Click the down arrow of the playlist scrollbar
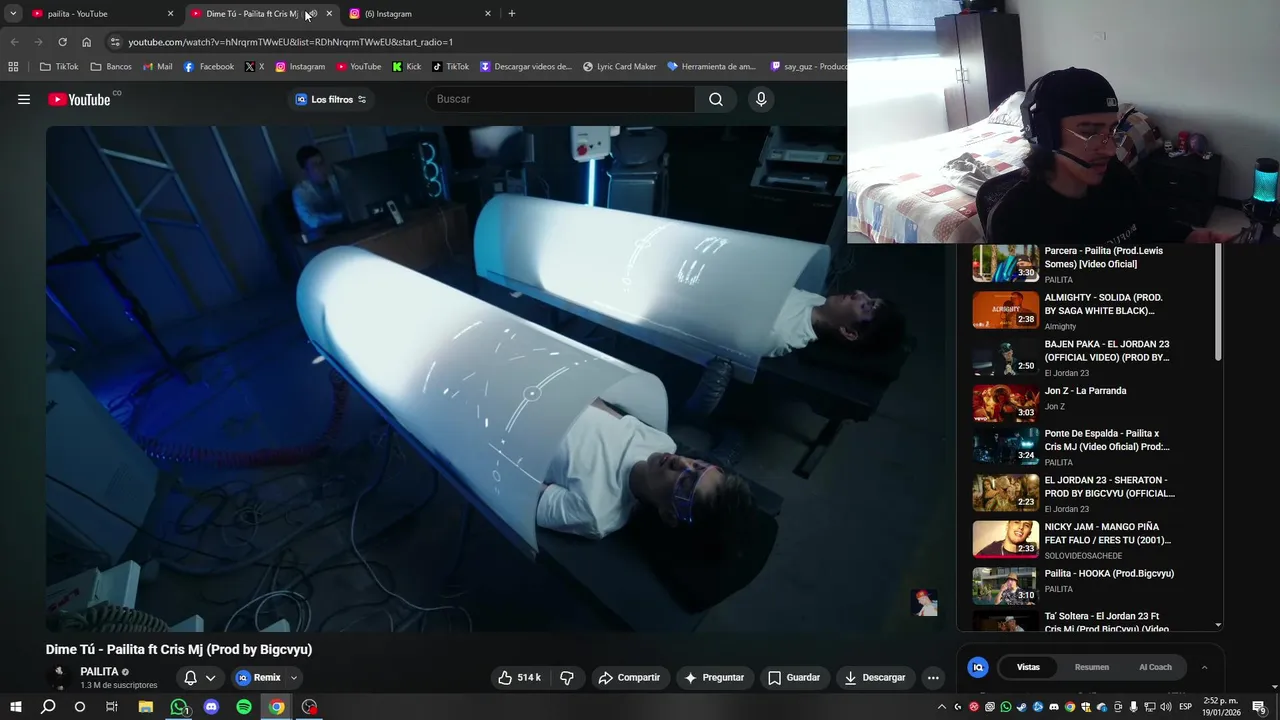Screen dimensions: 1280x720 pos(1218,625)
